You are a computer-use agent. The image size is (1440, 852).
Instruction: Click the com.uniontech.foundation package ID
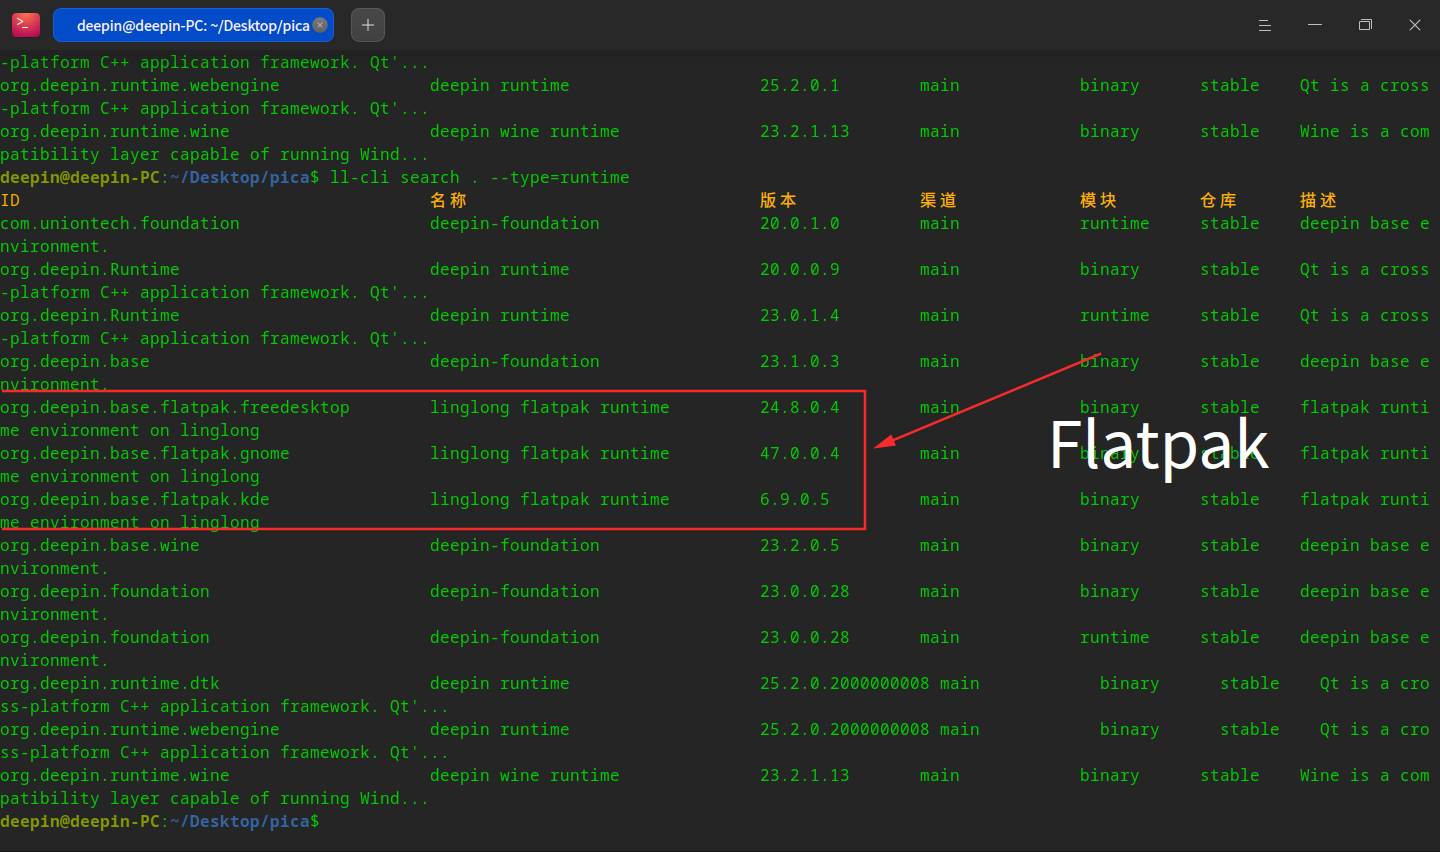click(120, 224)
